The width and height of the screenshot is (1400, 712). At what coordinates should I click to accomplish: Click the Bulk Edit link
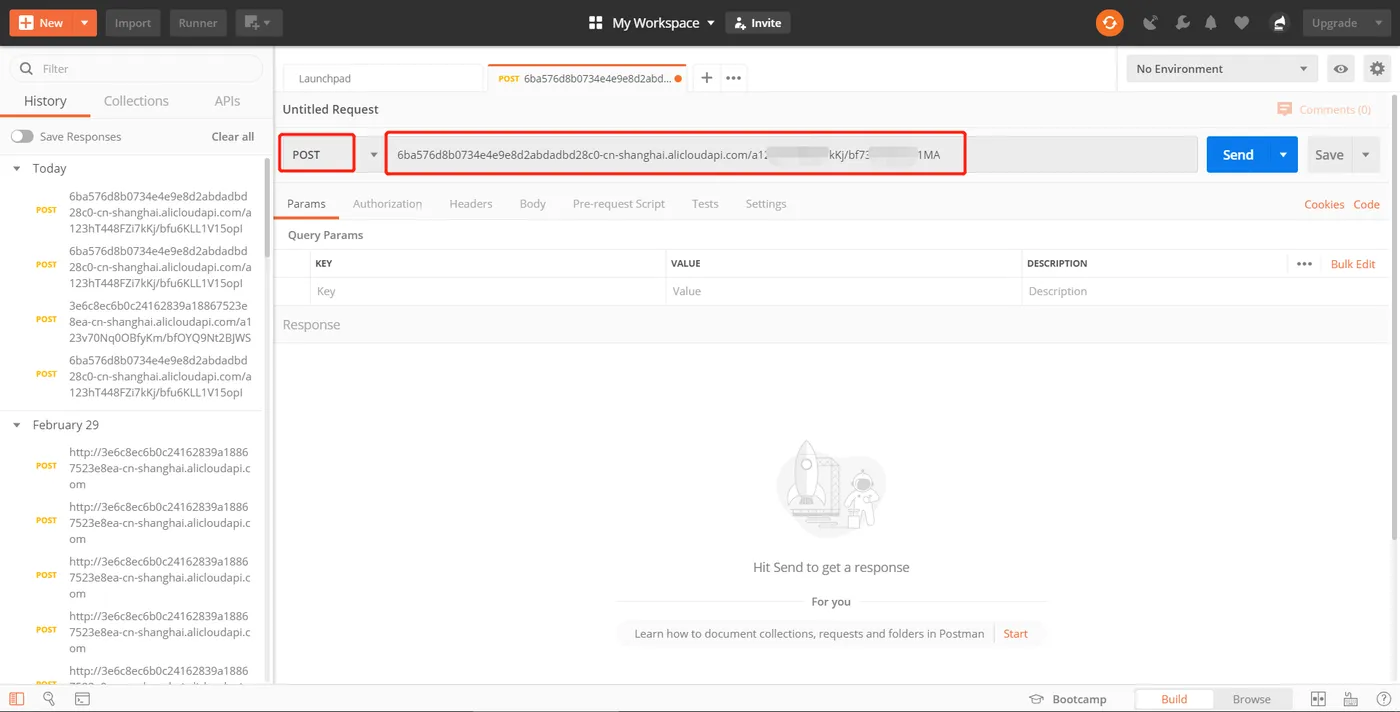coord(1353,264)
